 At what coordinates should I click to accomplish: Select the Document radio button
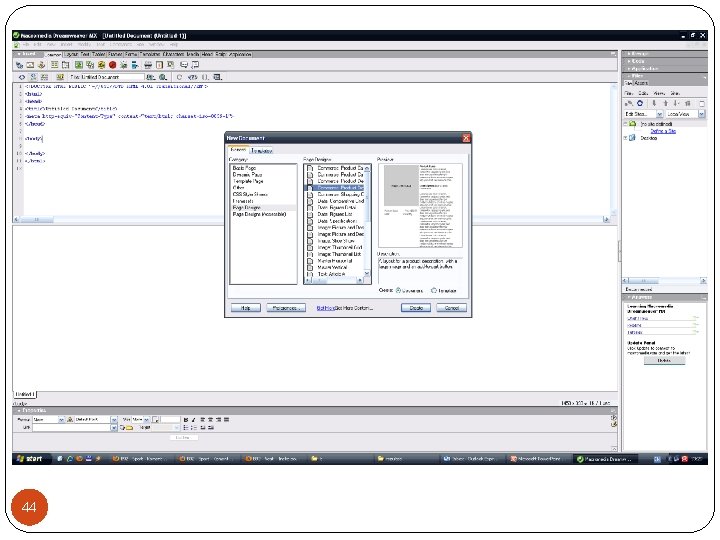coord(398,290)
